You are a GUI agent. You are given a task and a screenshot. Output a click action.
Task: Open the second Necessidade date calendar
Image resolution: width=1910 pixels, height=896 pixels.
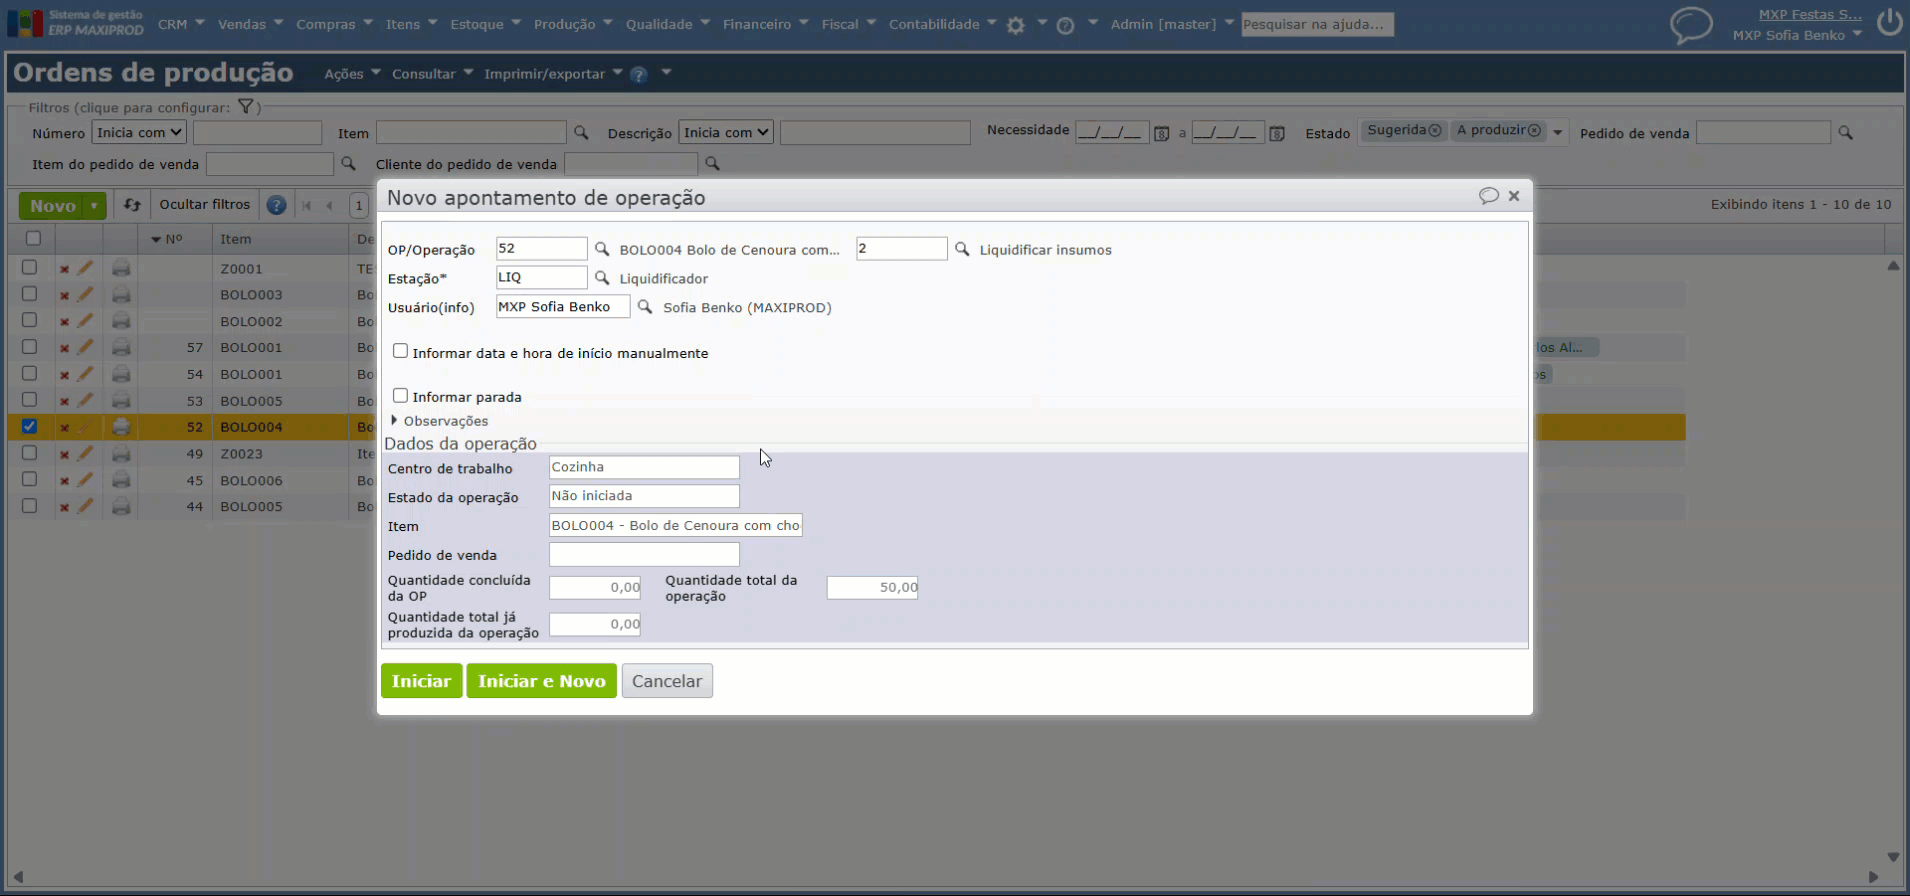click(x=1277, y=133)
